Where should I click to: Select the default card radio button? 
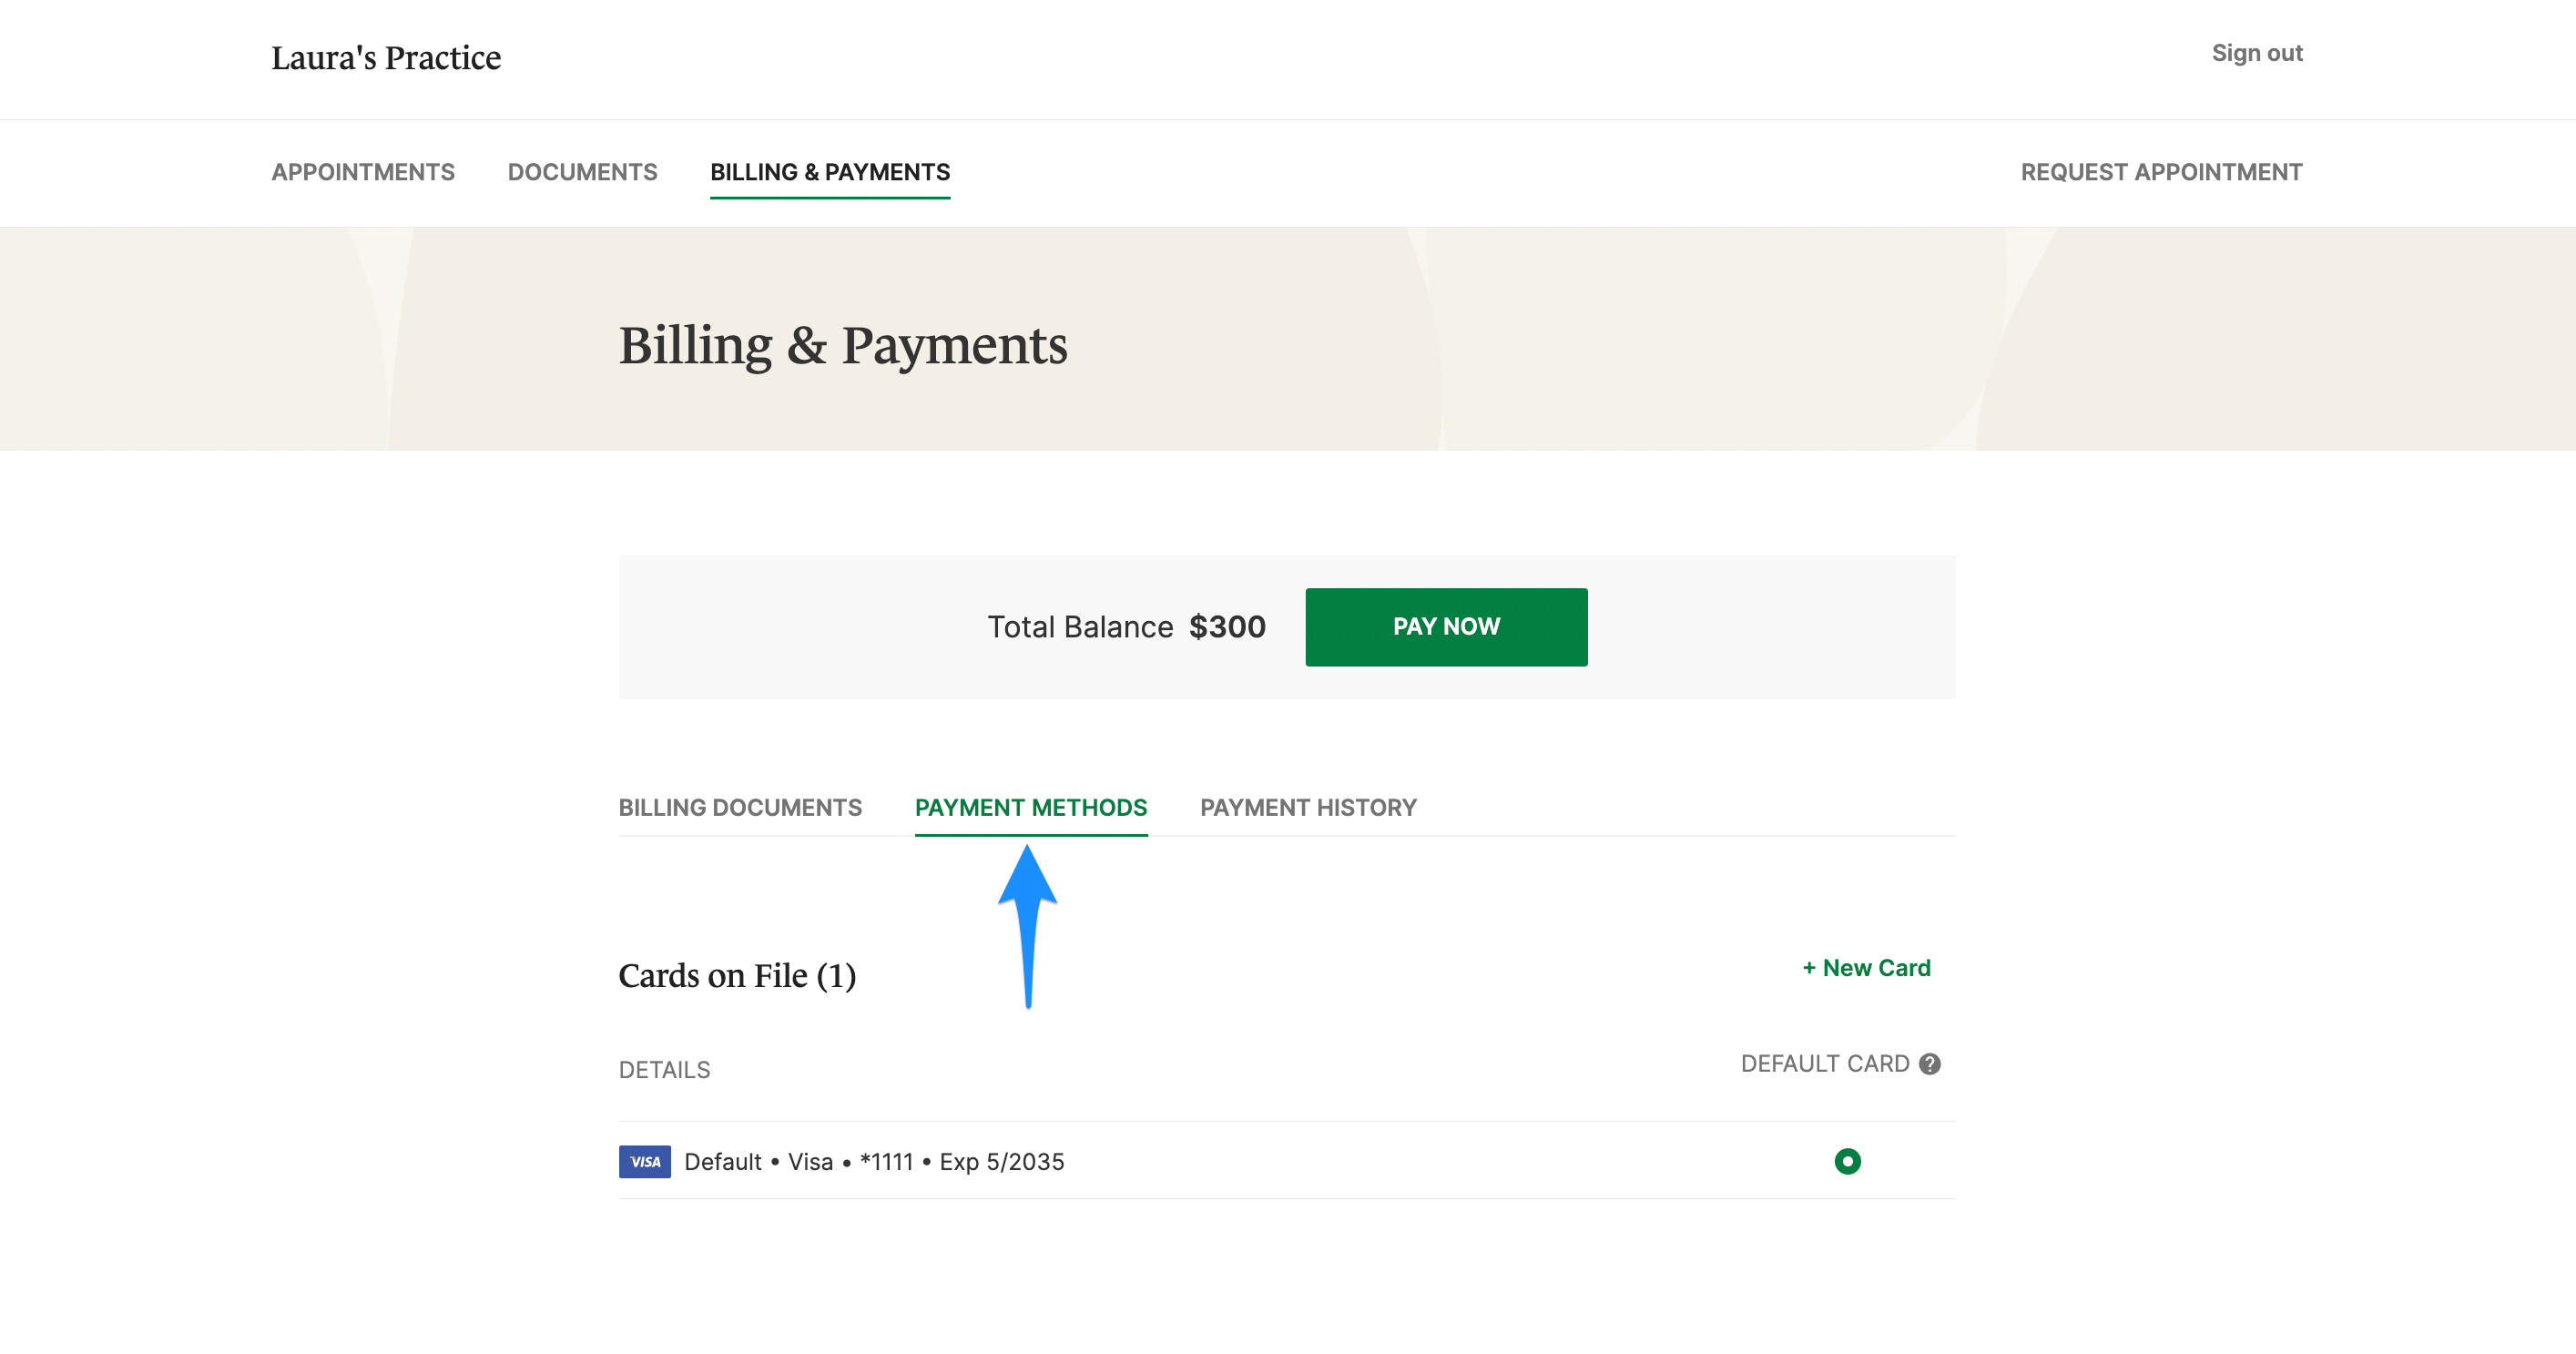point(1847,1161)
